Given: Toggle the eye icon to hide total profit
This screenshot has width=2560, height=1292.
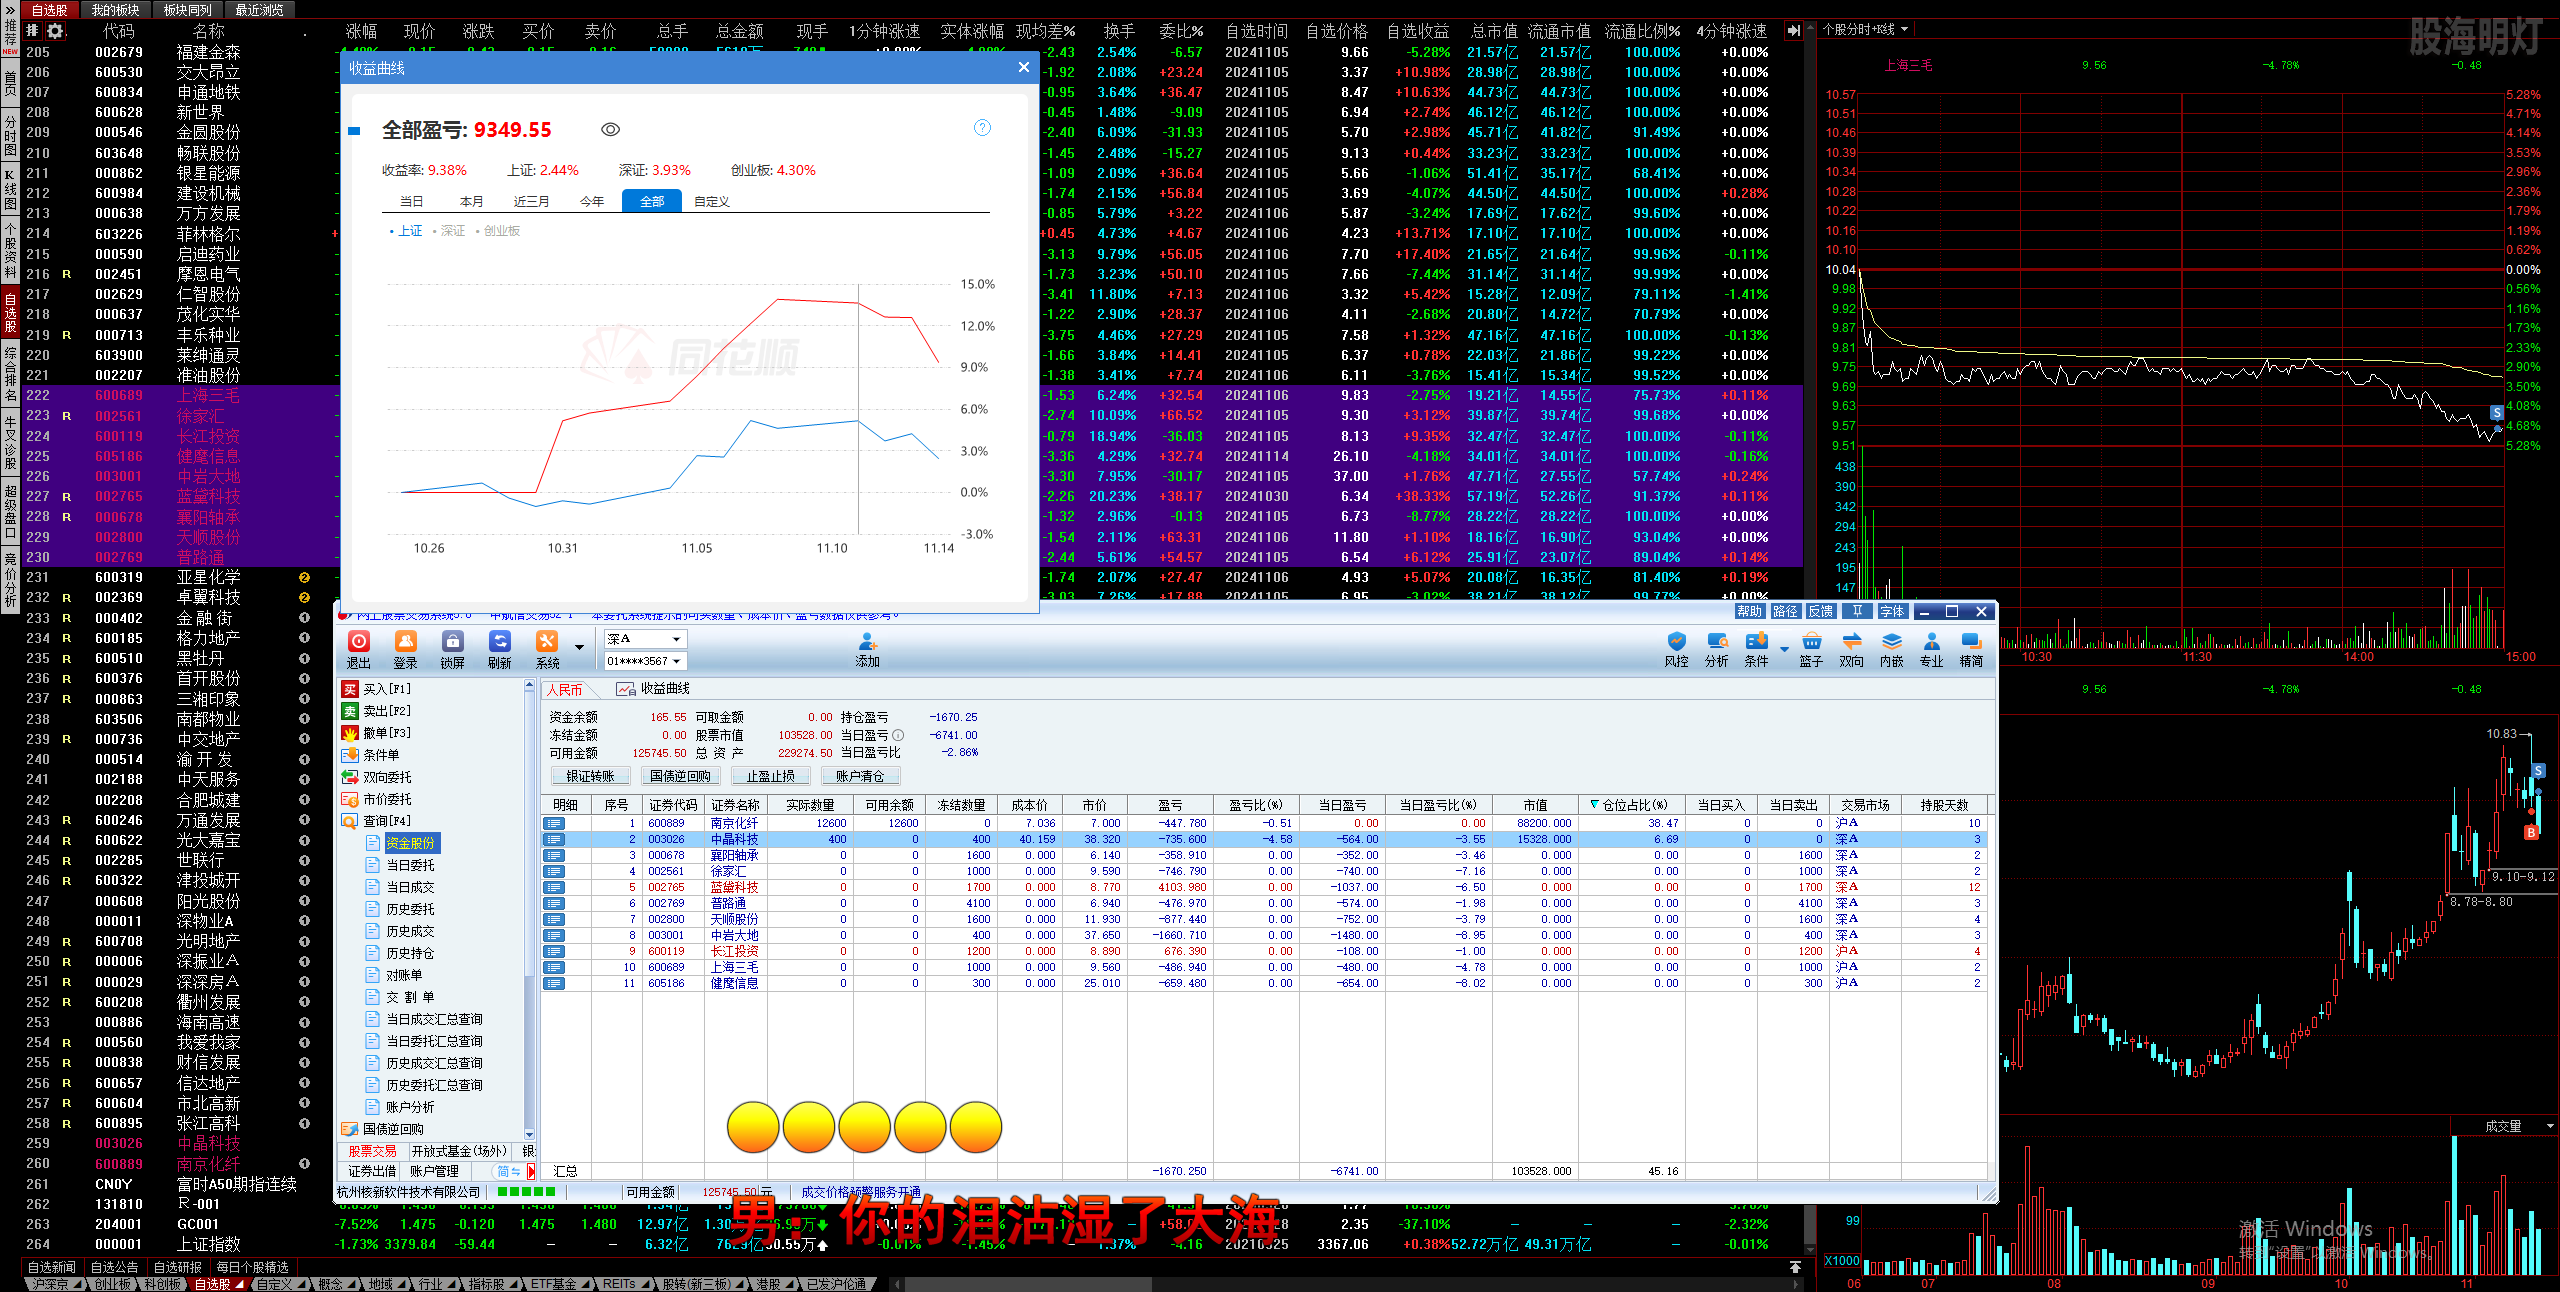Looking at the screenshot, I should [611, 130].
